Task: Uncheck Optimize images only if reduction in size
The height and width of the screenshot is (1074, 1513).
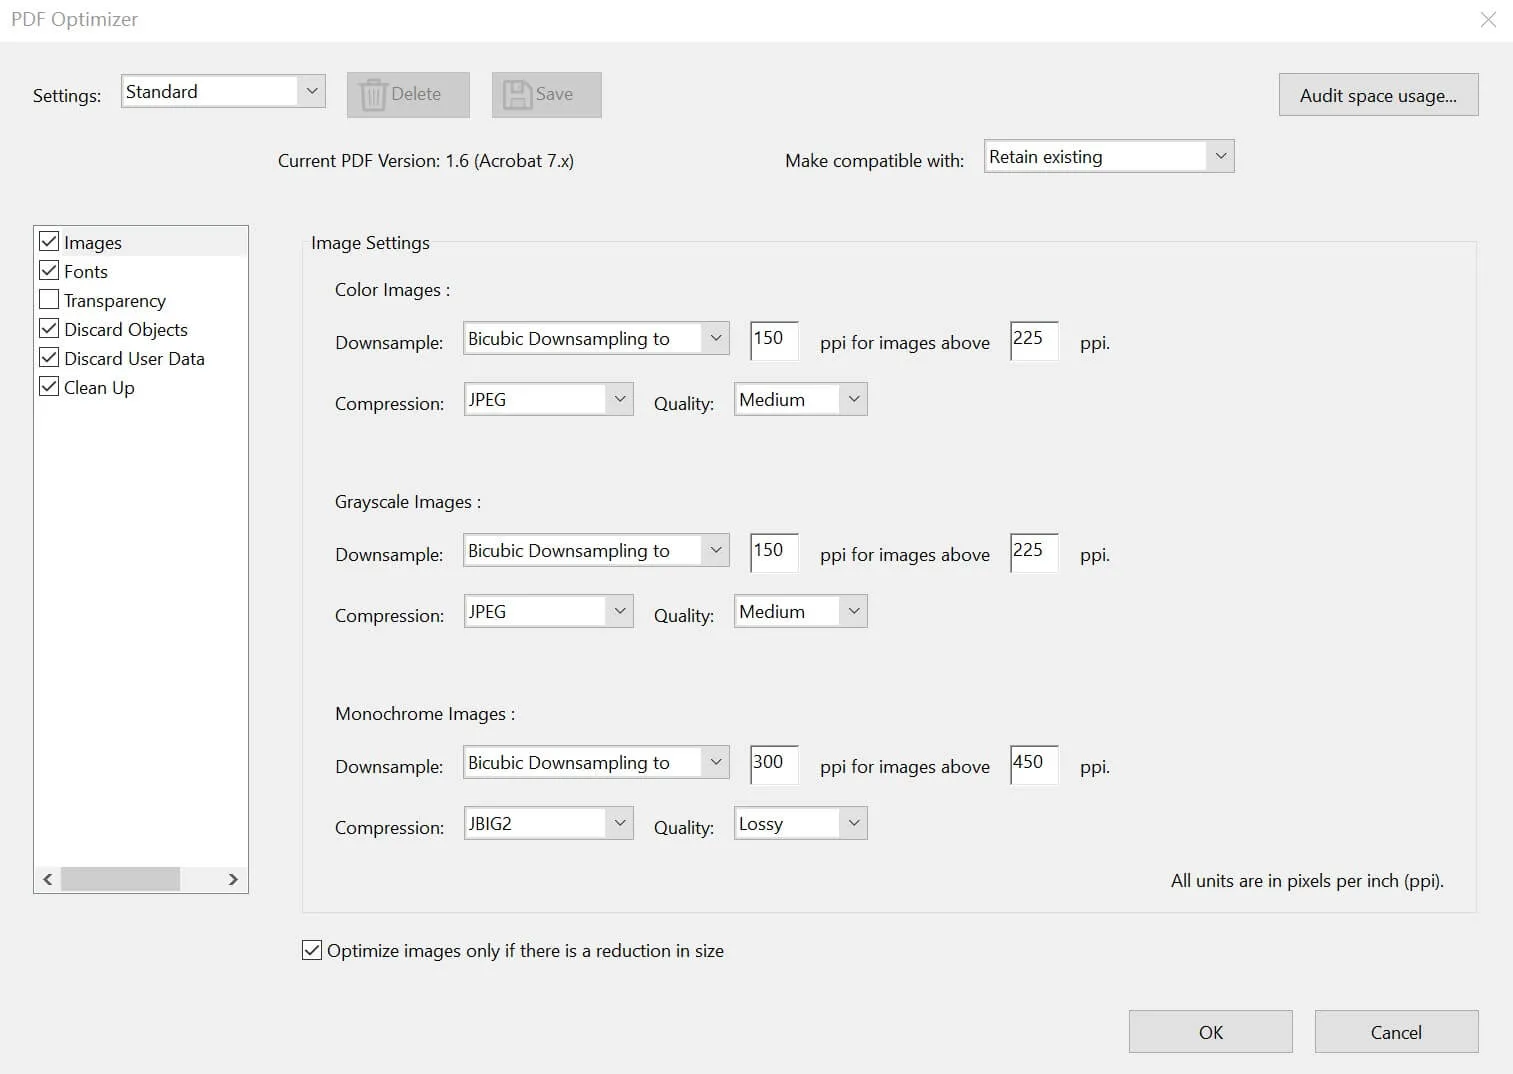Action: click(x=311, y=950)
